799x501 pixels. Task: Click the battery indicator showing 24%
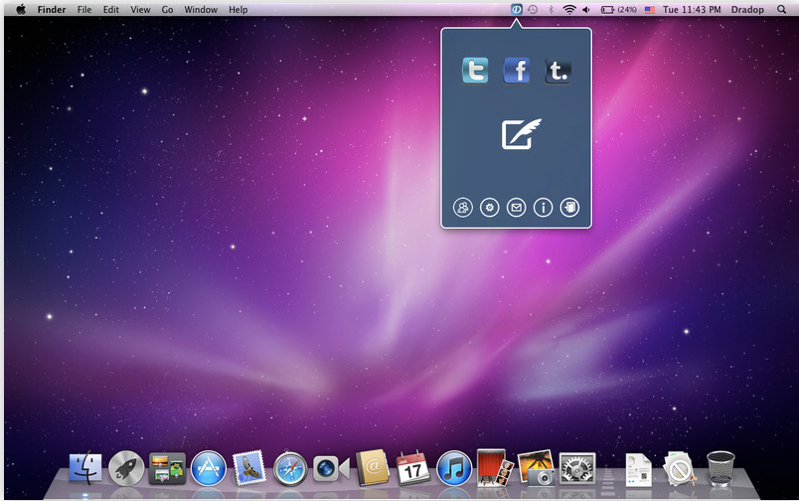point(619,9)
